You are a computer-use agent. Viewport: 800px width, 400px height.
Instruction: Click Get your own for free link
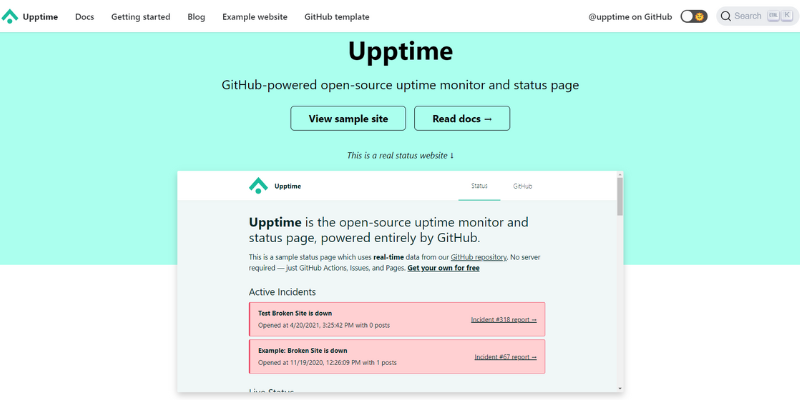[443, 268]
